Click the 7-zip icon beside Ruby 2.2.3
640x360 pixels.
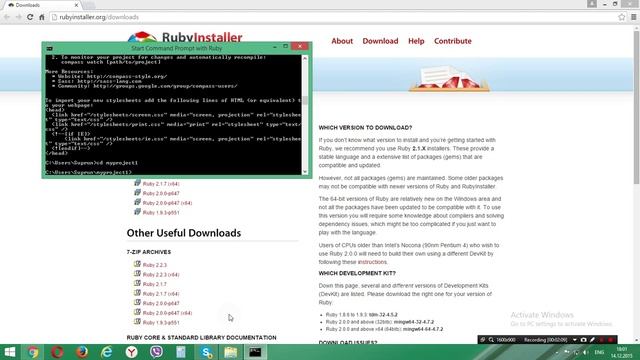(x=138, y=264)
